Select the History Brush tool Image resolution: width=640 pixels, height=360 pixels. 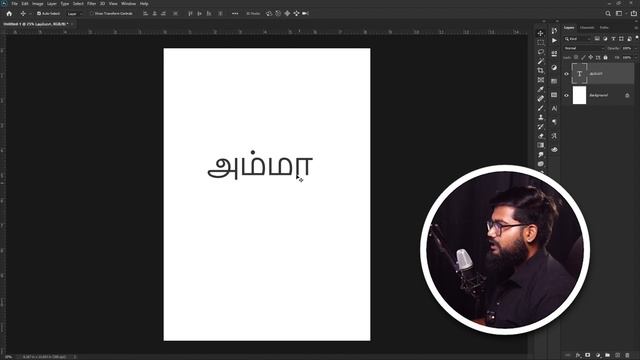540,127
